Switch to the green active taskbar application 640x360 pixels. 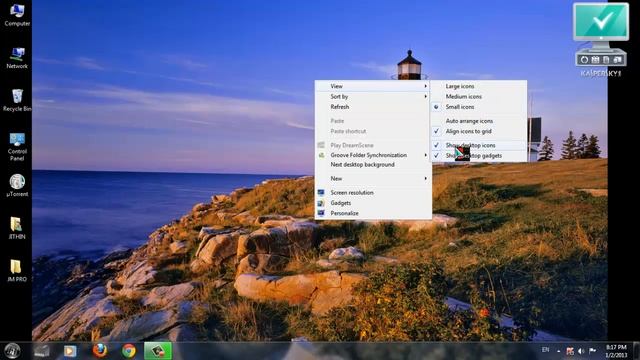click(158, 351)
